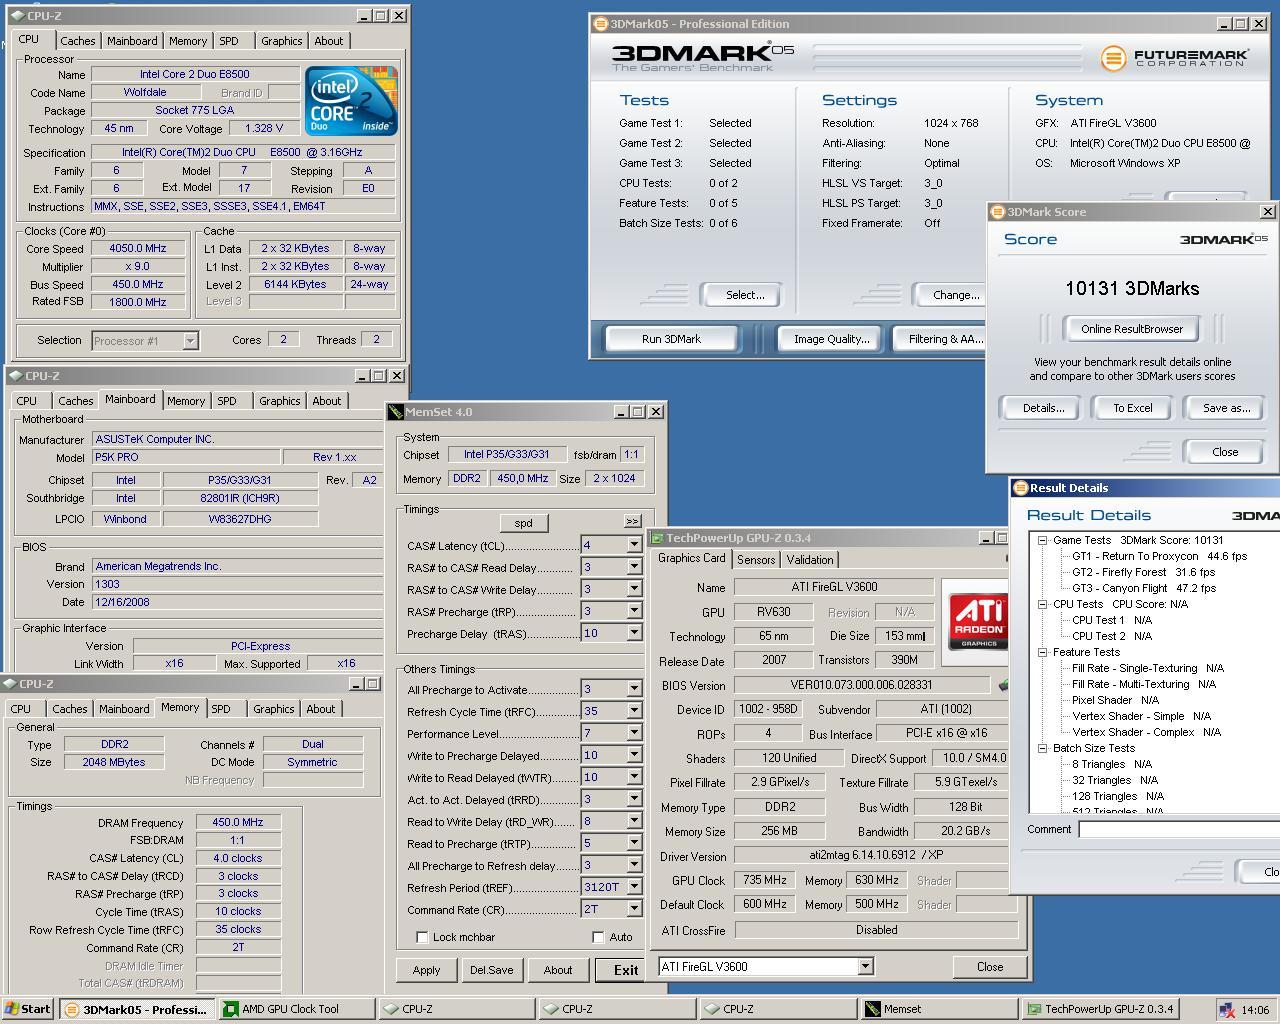Open the Command Rate (CR) dropdown in MemSet
The height and width of the screenshot is (1024, 1280).
tap(634, 909)
